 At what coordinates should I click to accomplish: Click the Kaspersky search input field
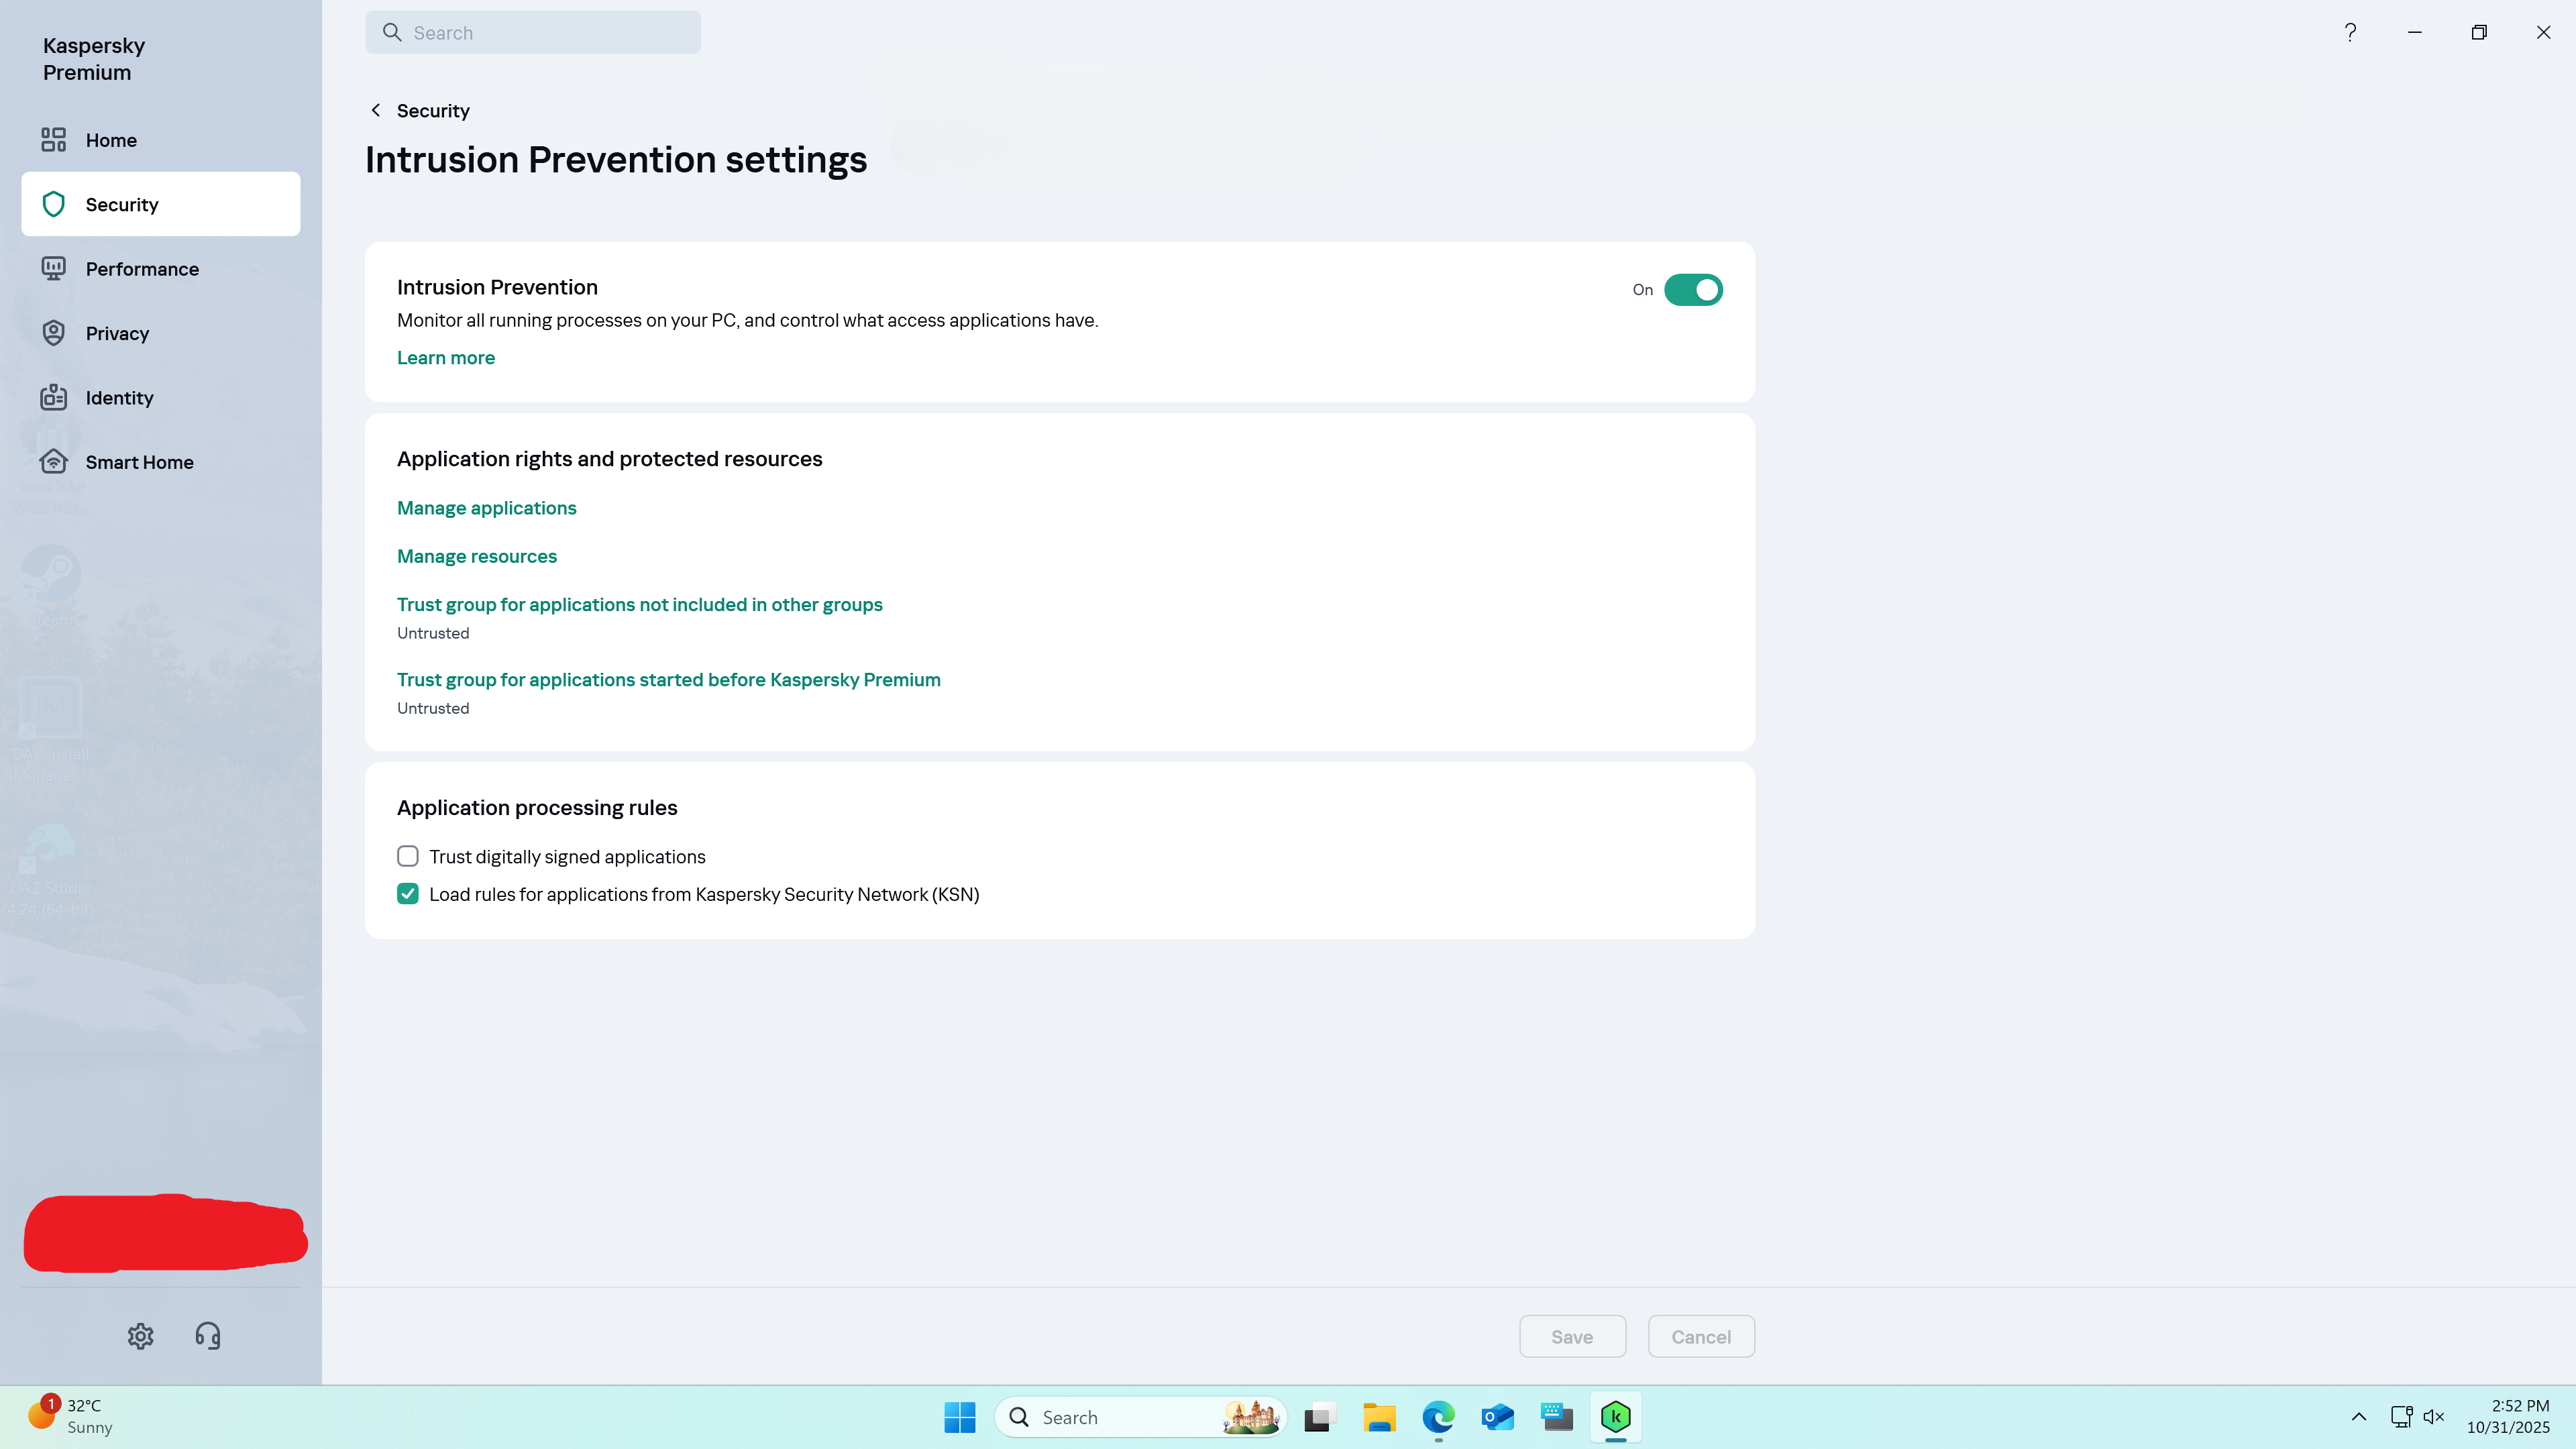pos(533,32)
